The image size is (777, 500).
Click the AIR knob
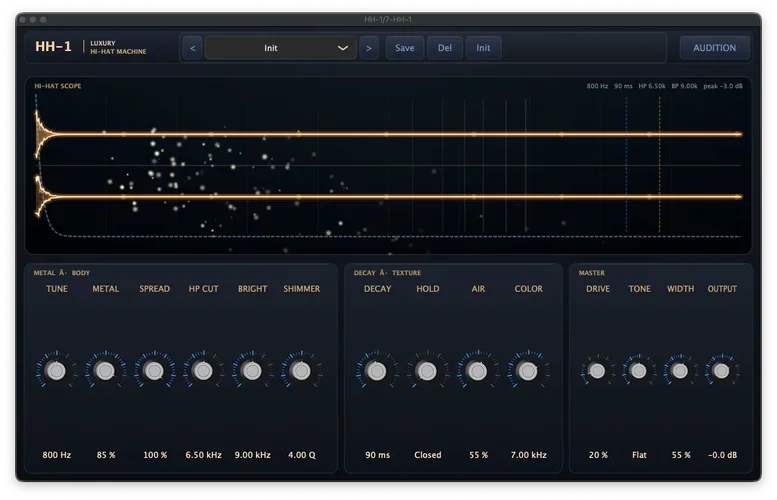[477, 371]
